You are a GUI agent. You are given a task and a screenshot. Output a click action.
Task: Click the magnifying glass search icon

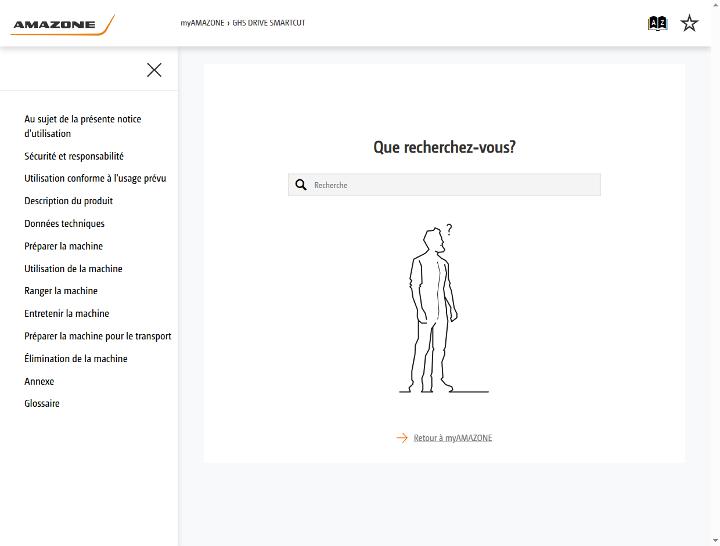(301, 185)
